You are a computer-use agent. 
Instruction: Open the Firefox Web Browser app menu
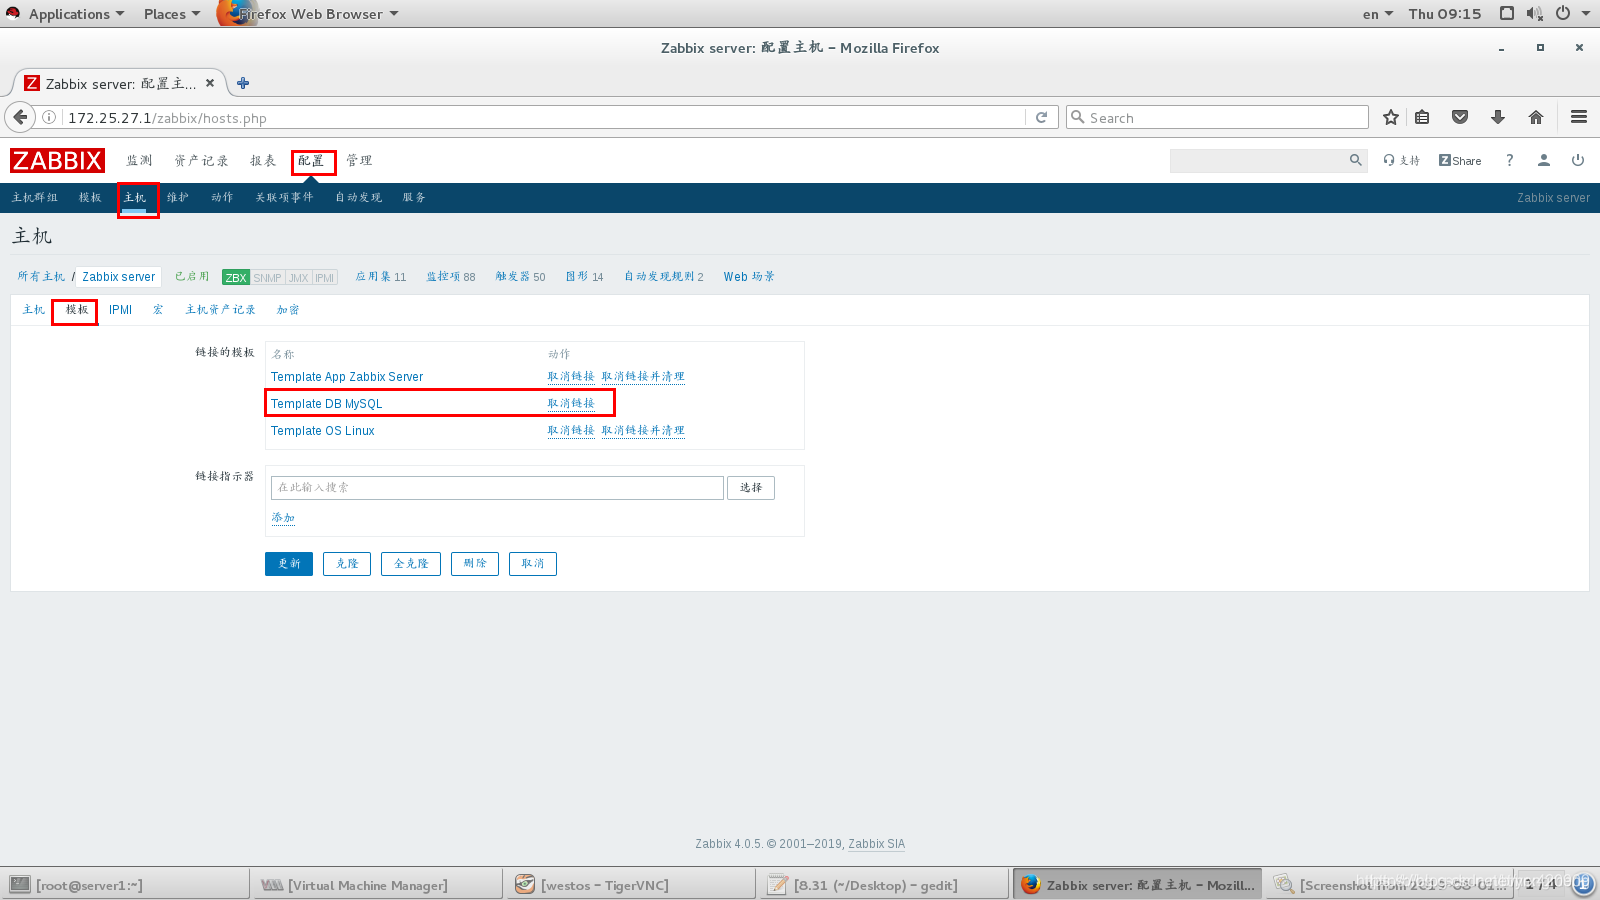point(308,13)
